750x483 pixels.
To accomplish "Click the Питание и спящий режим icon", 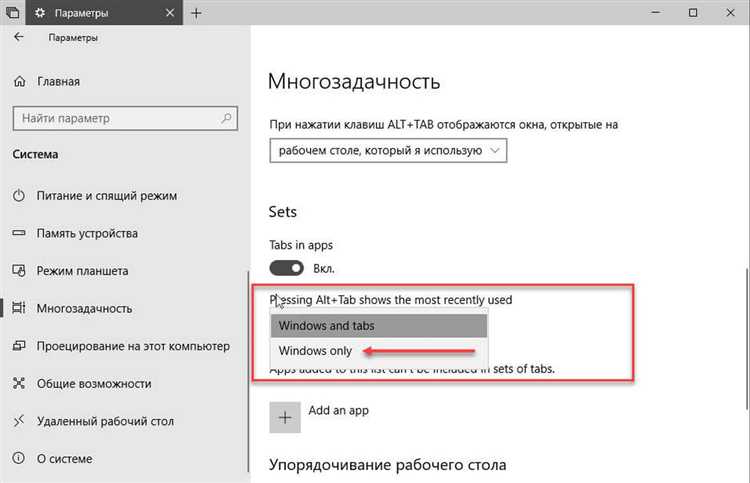I will point(19,195).
